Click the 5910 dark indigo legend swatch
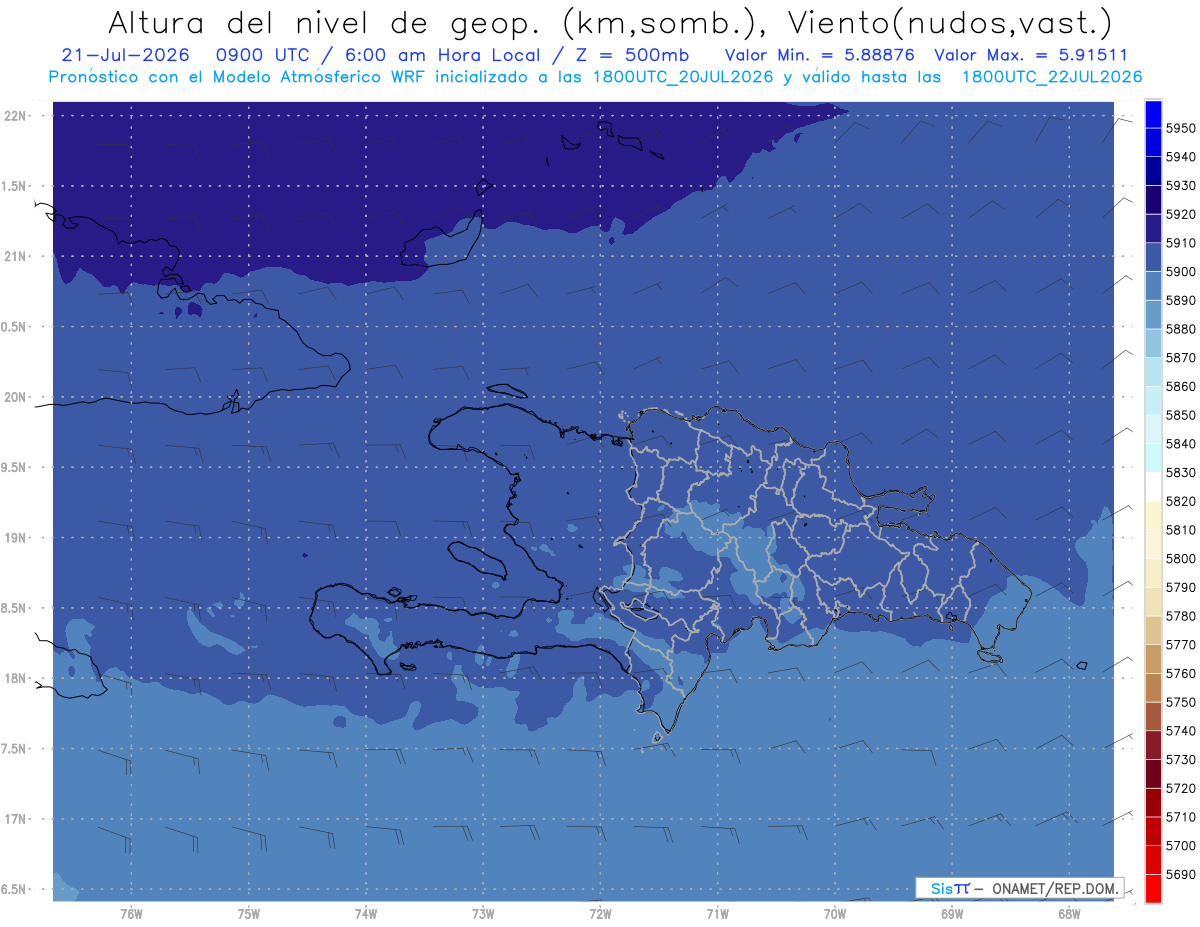Screen dimensions: 1200x927 pyautogui.click(x=1152, y=229)
